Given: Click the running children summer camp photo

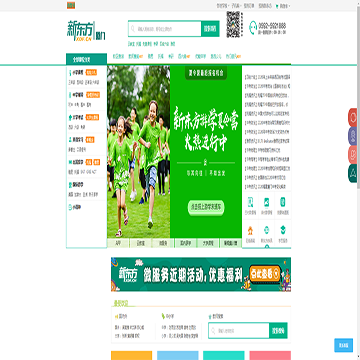Looking at the screenshot, I should tap(138, 152).
